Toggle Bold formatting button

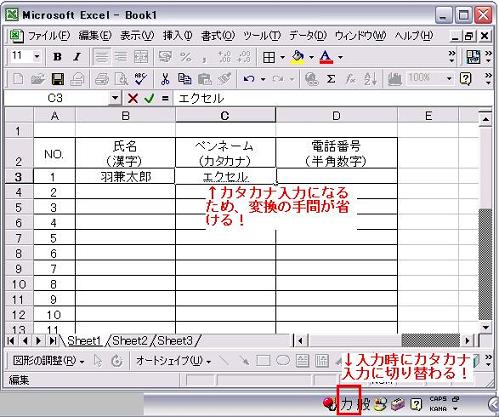[57, 57]
